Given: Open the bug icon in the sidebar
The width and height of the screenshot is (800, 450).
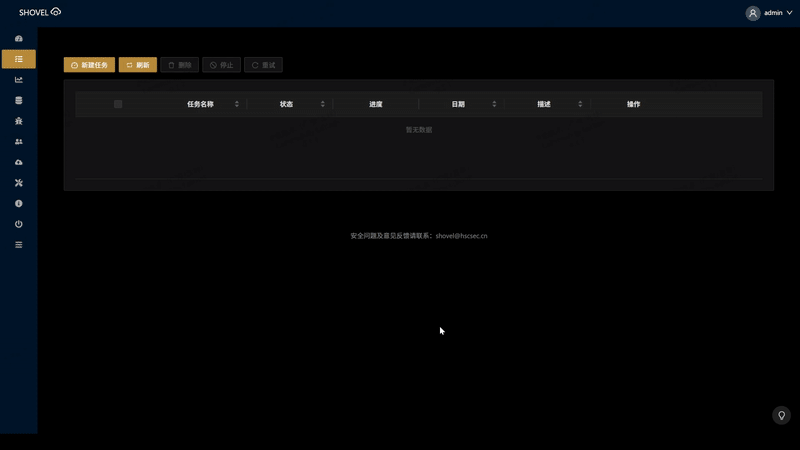Looking at the screenshot, I should 19,121.
